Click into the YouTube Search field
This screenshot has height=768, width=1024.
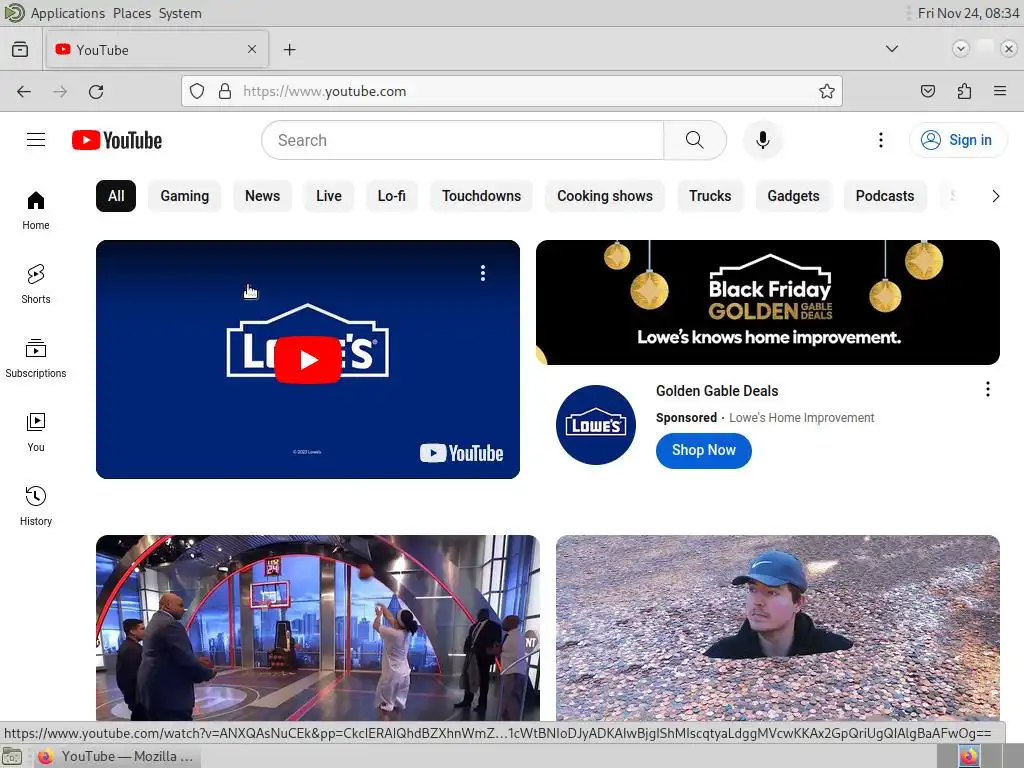pos(462,140)
